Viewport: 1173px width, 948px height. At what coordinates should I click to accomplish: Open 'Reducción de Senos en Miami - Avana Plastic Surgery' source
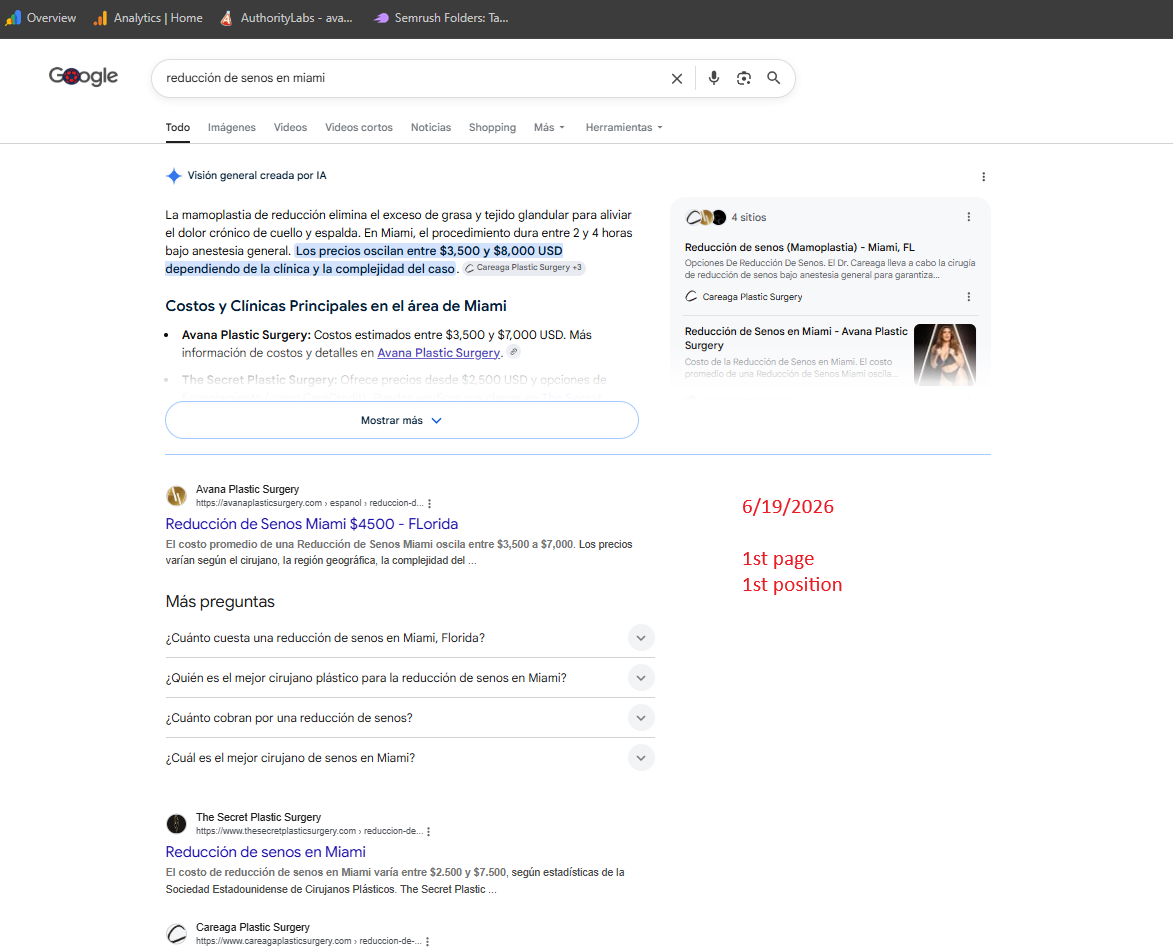click(796, 338)
